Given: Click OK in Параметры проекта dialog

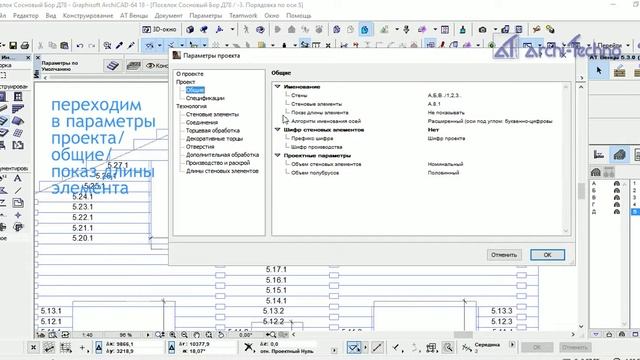Looking at the screenshot, I should click(x=547, y=255).
